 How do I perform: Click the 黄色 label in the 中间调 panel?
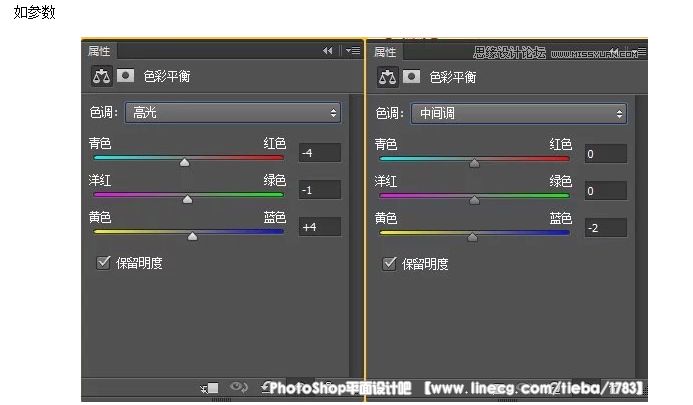385,218
